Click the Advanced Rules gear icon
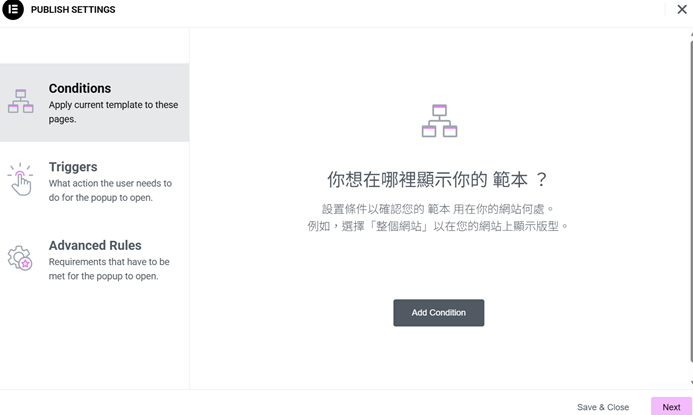693x415 pixels. (20, 259)
